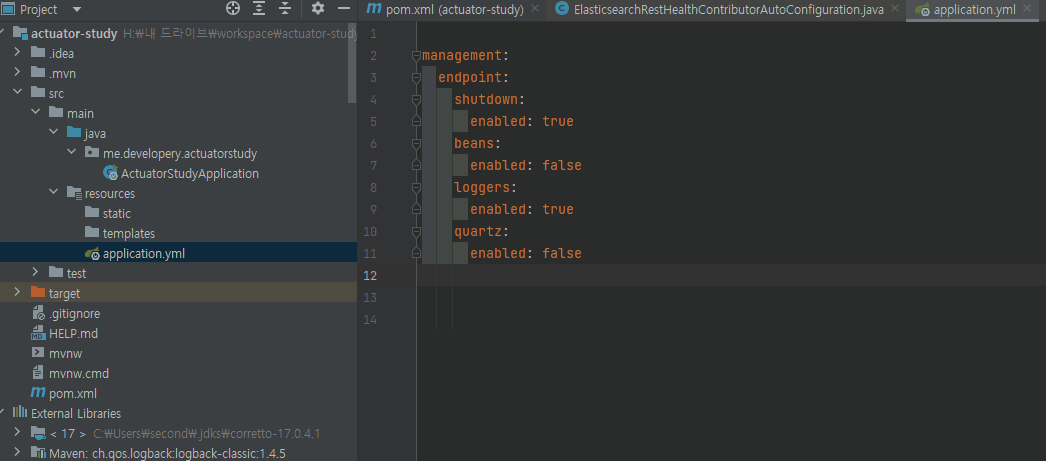The width and height of the screenshot is (1046, 461).
Task: Click the Spring class icon of ActuatorStudyApplication
Action: coord(111,173)
